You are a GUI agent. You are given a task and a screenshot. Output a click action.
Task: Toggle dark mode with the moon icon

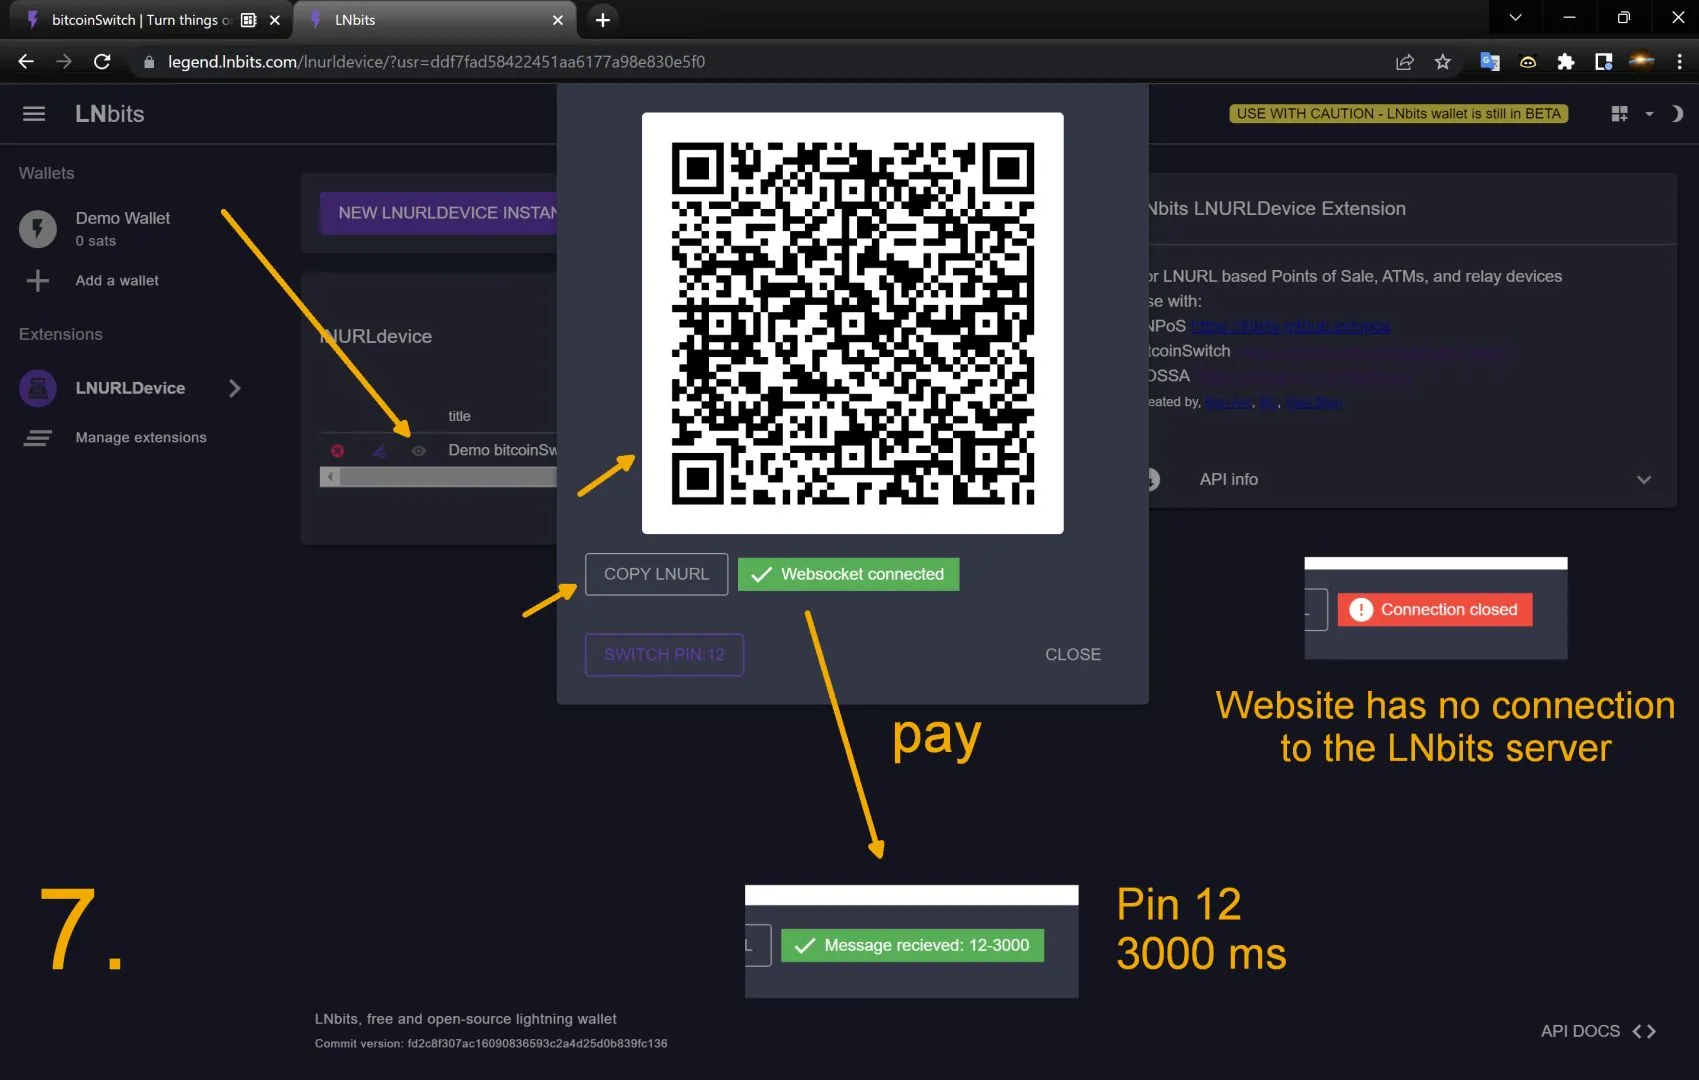1677,114
